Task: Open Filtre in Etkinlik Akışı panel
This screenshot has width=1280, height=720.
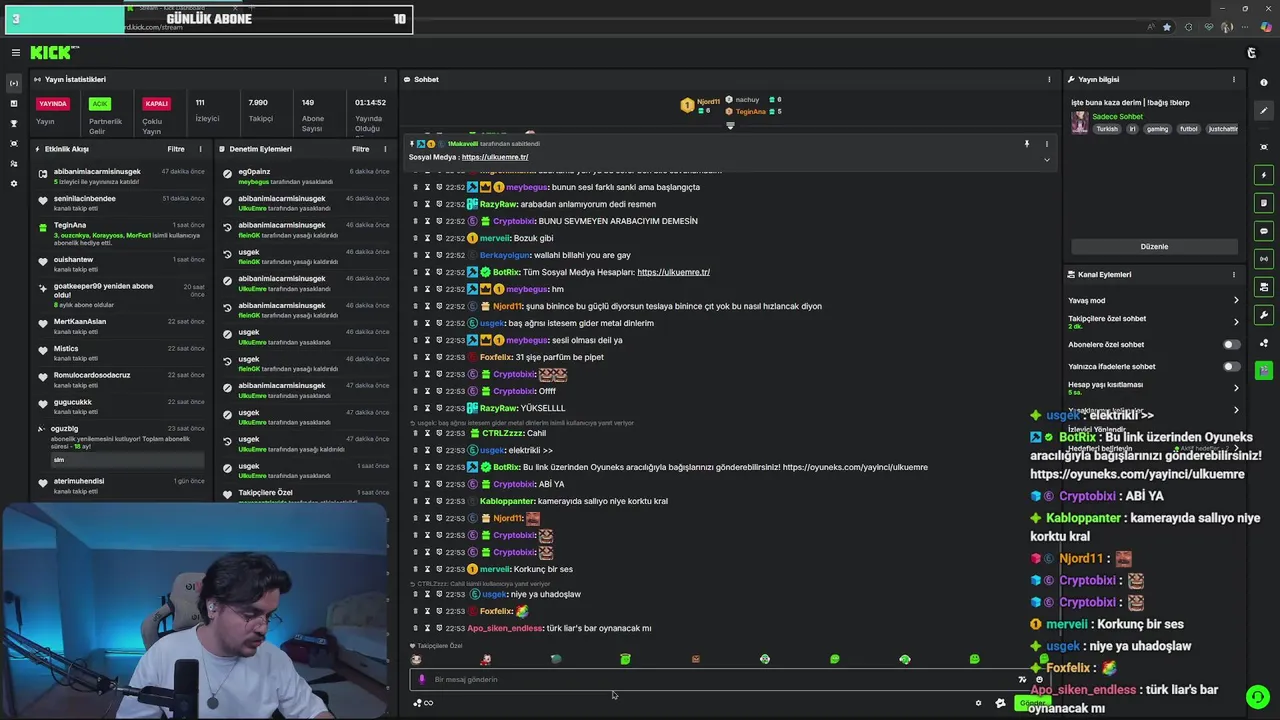Action: 176,149
